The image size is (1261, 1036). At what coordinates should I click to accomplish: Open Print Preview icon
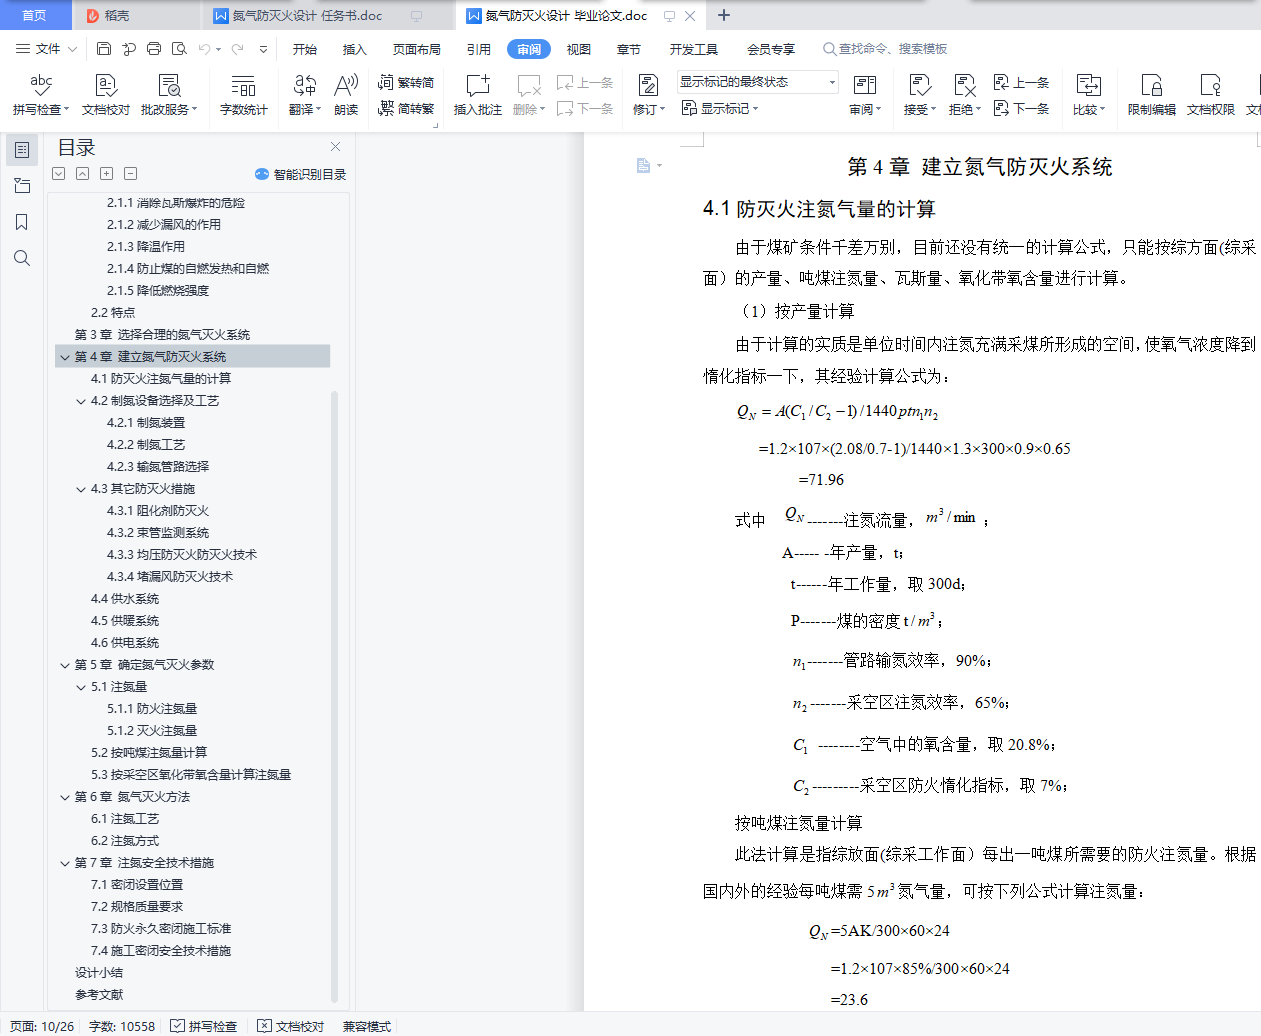tap(179, 48)
